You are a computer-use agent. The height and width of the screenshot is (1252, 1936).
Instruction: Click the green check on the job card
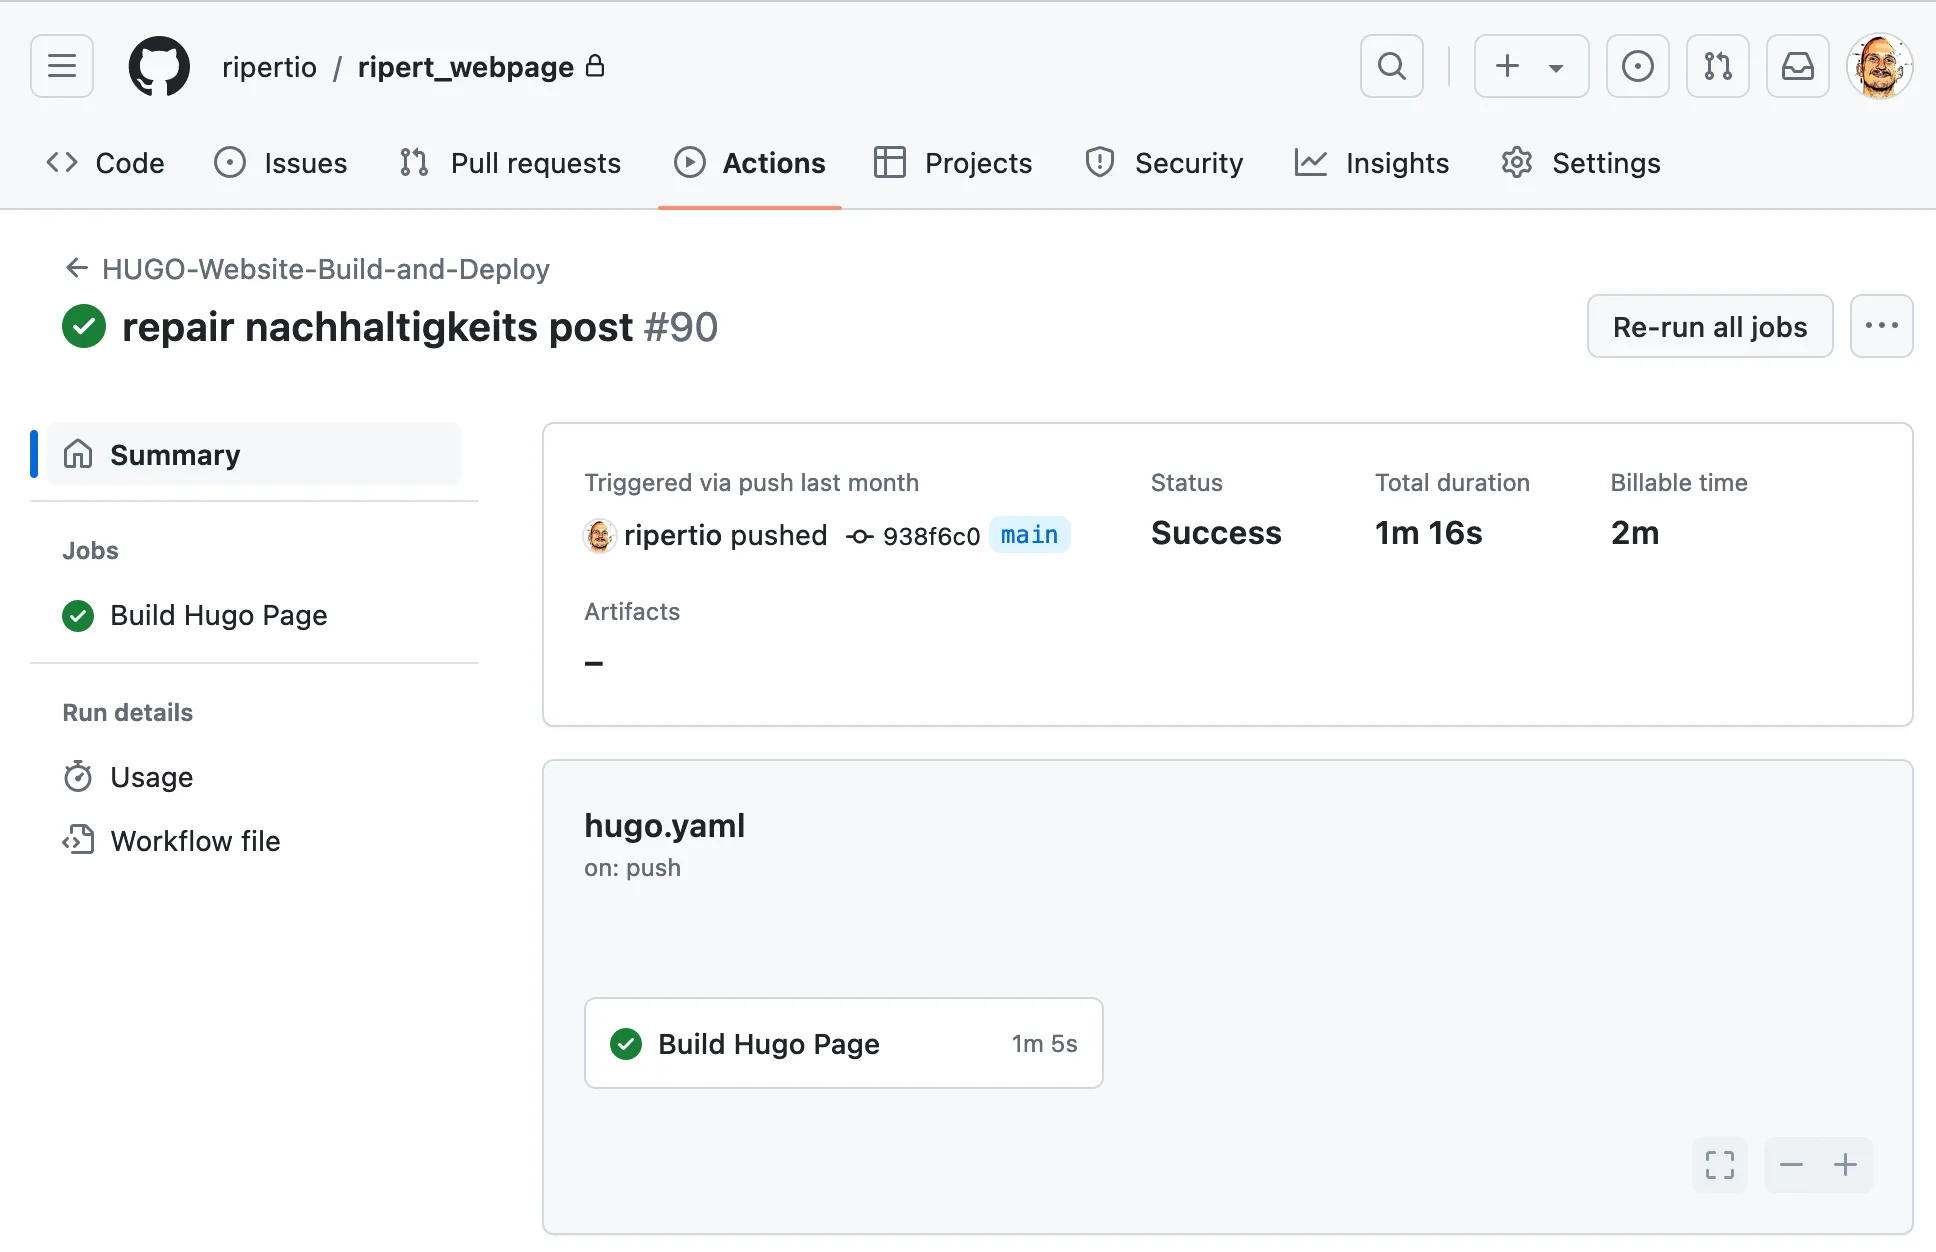tap(626, 1044)
